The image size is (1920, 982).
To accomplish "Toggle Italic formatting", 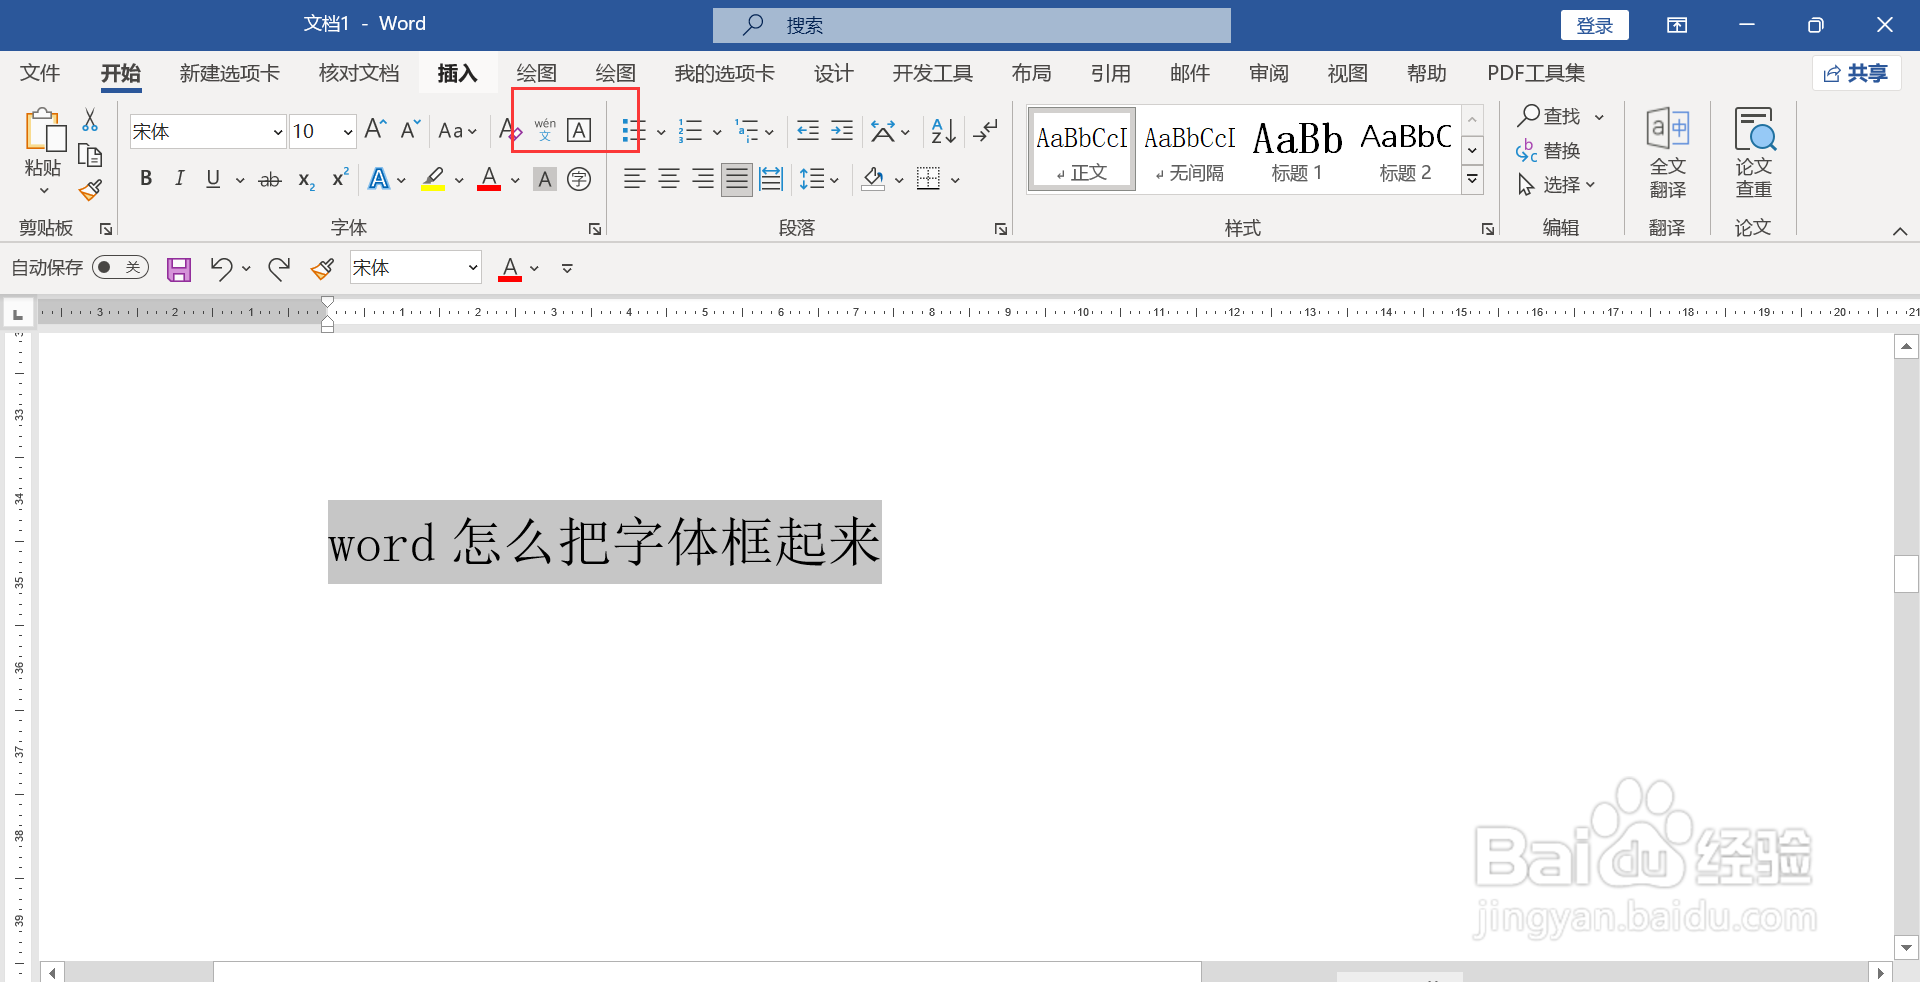I will coord(179,179).
